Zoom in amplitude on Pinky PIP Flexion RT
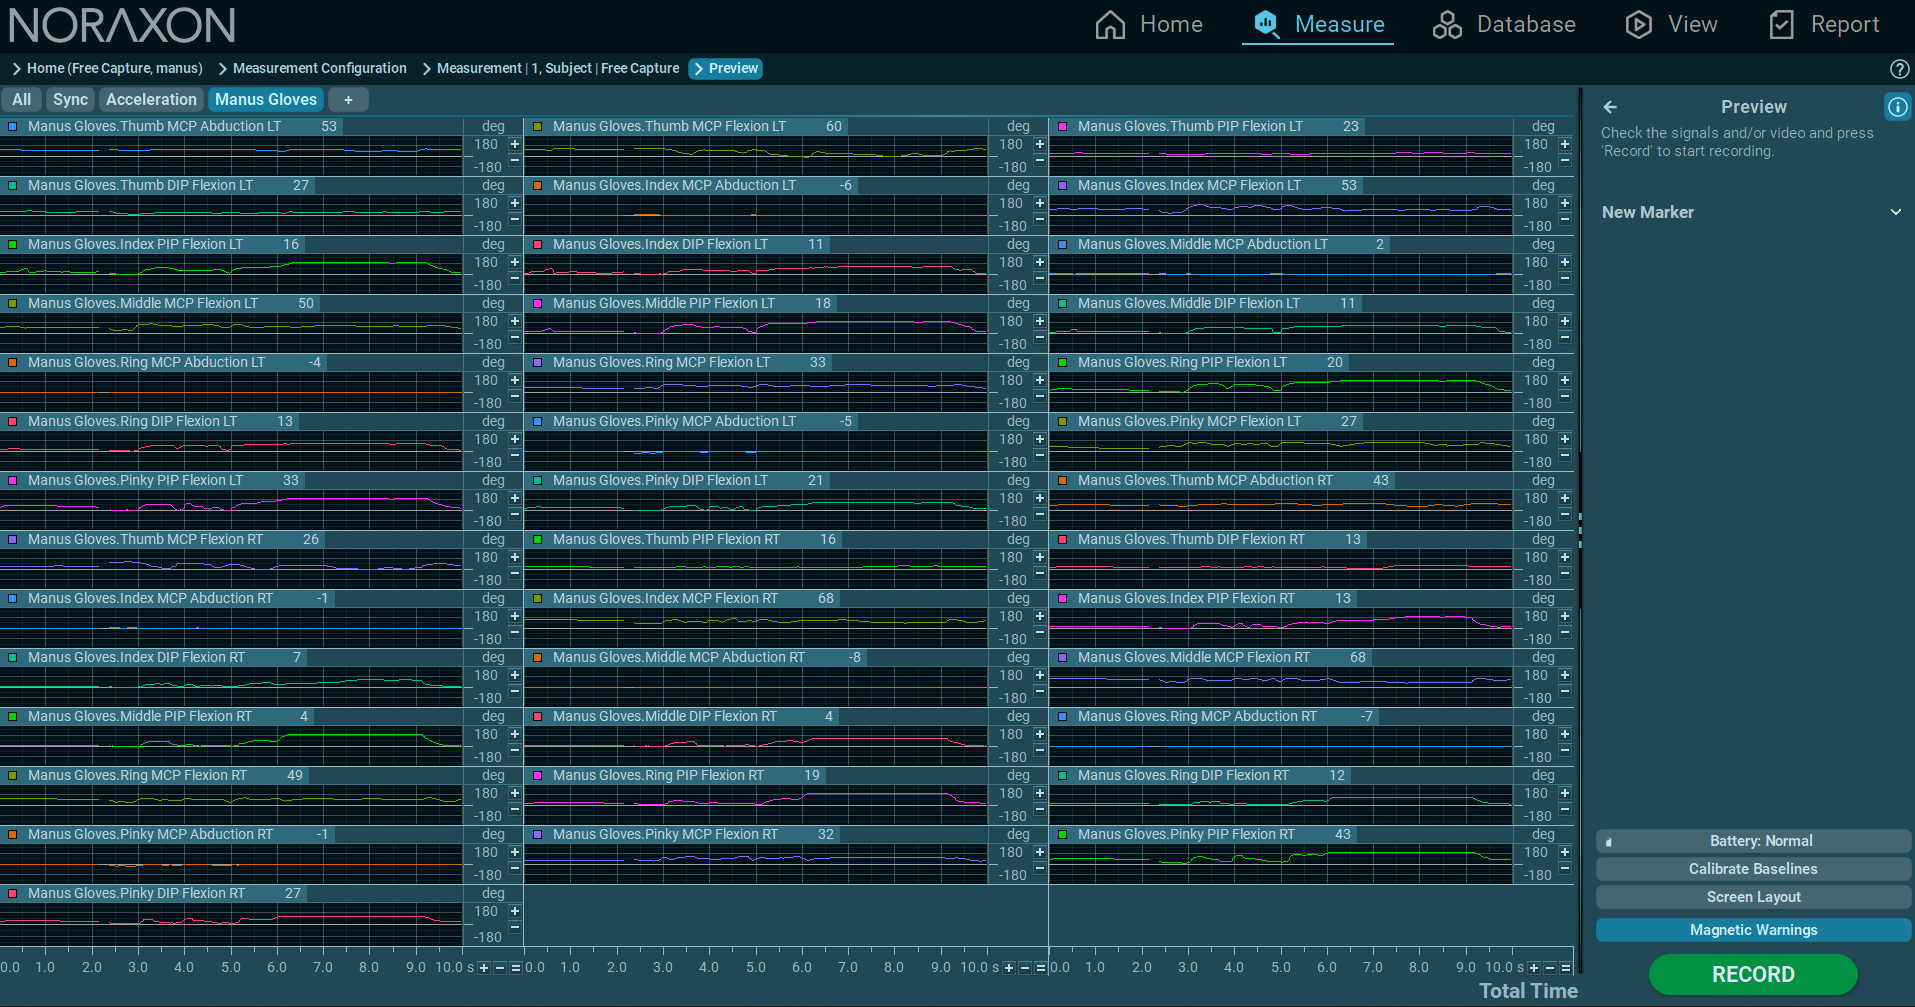 coord(1565,852)
